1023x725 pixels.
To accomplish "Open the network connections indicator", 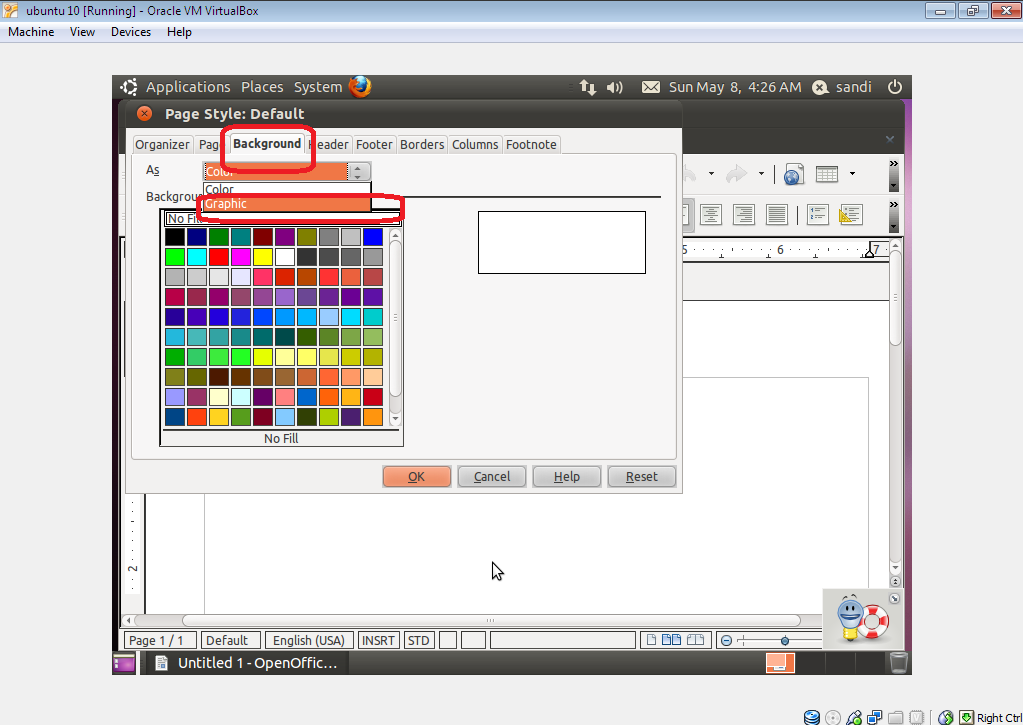I will pos(588,87).
